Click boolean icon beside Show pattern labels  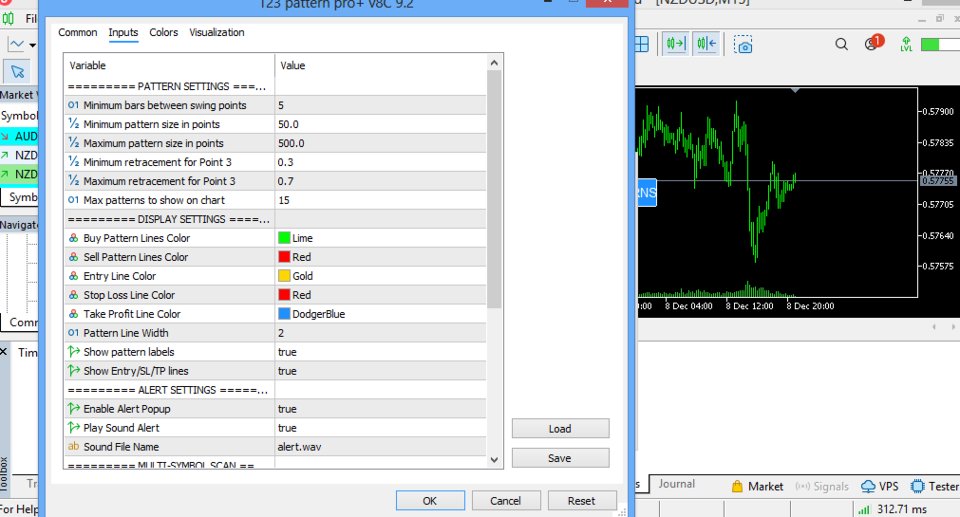73,352
